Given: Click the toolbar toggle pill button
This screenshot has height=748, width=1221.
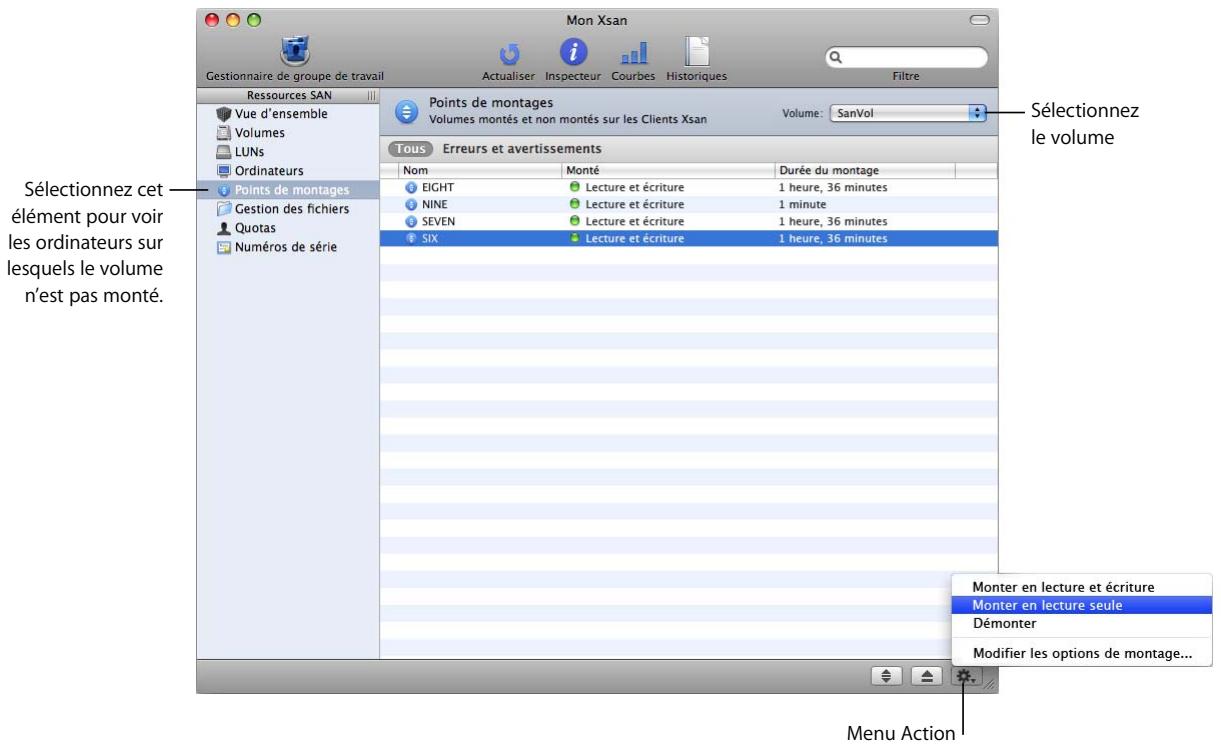Looking at the screenshot, I should [979, 20].
